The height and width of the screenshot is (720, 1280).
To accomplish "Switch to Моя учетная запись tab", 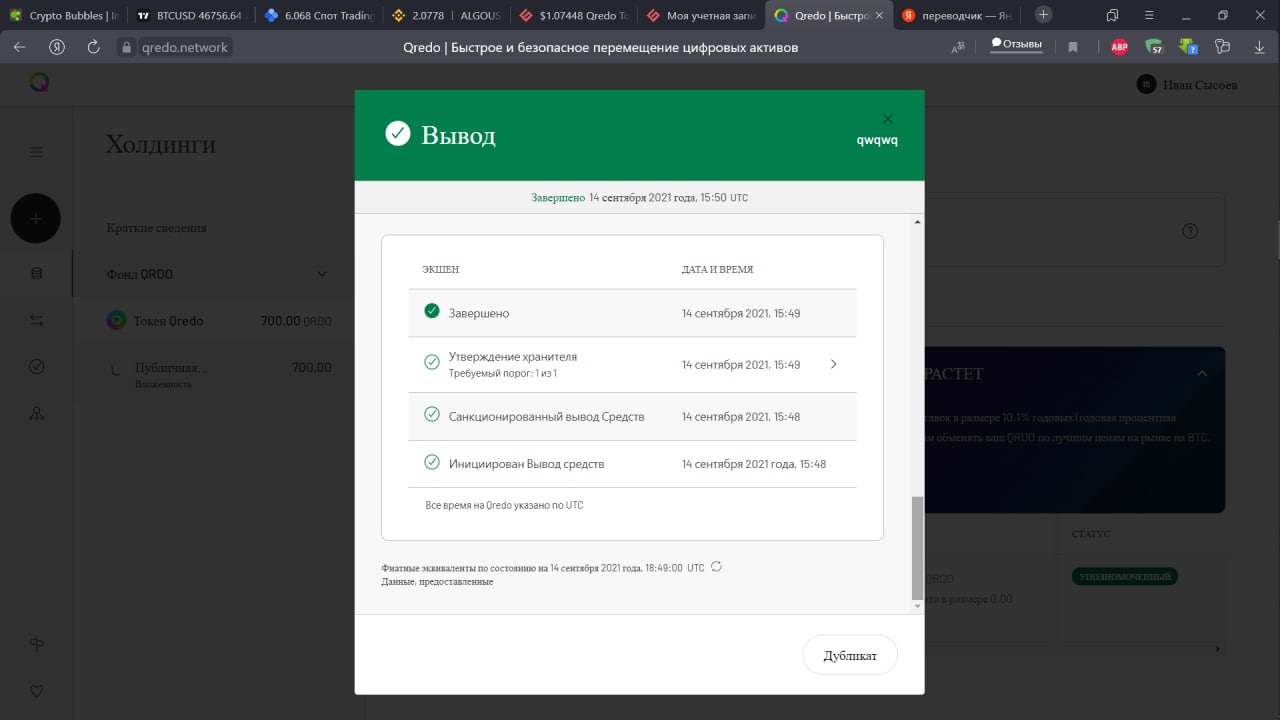I will pyautogui.click(x=701, y=15).
